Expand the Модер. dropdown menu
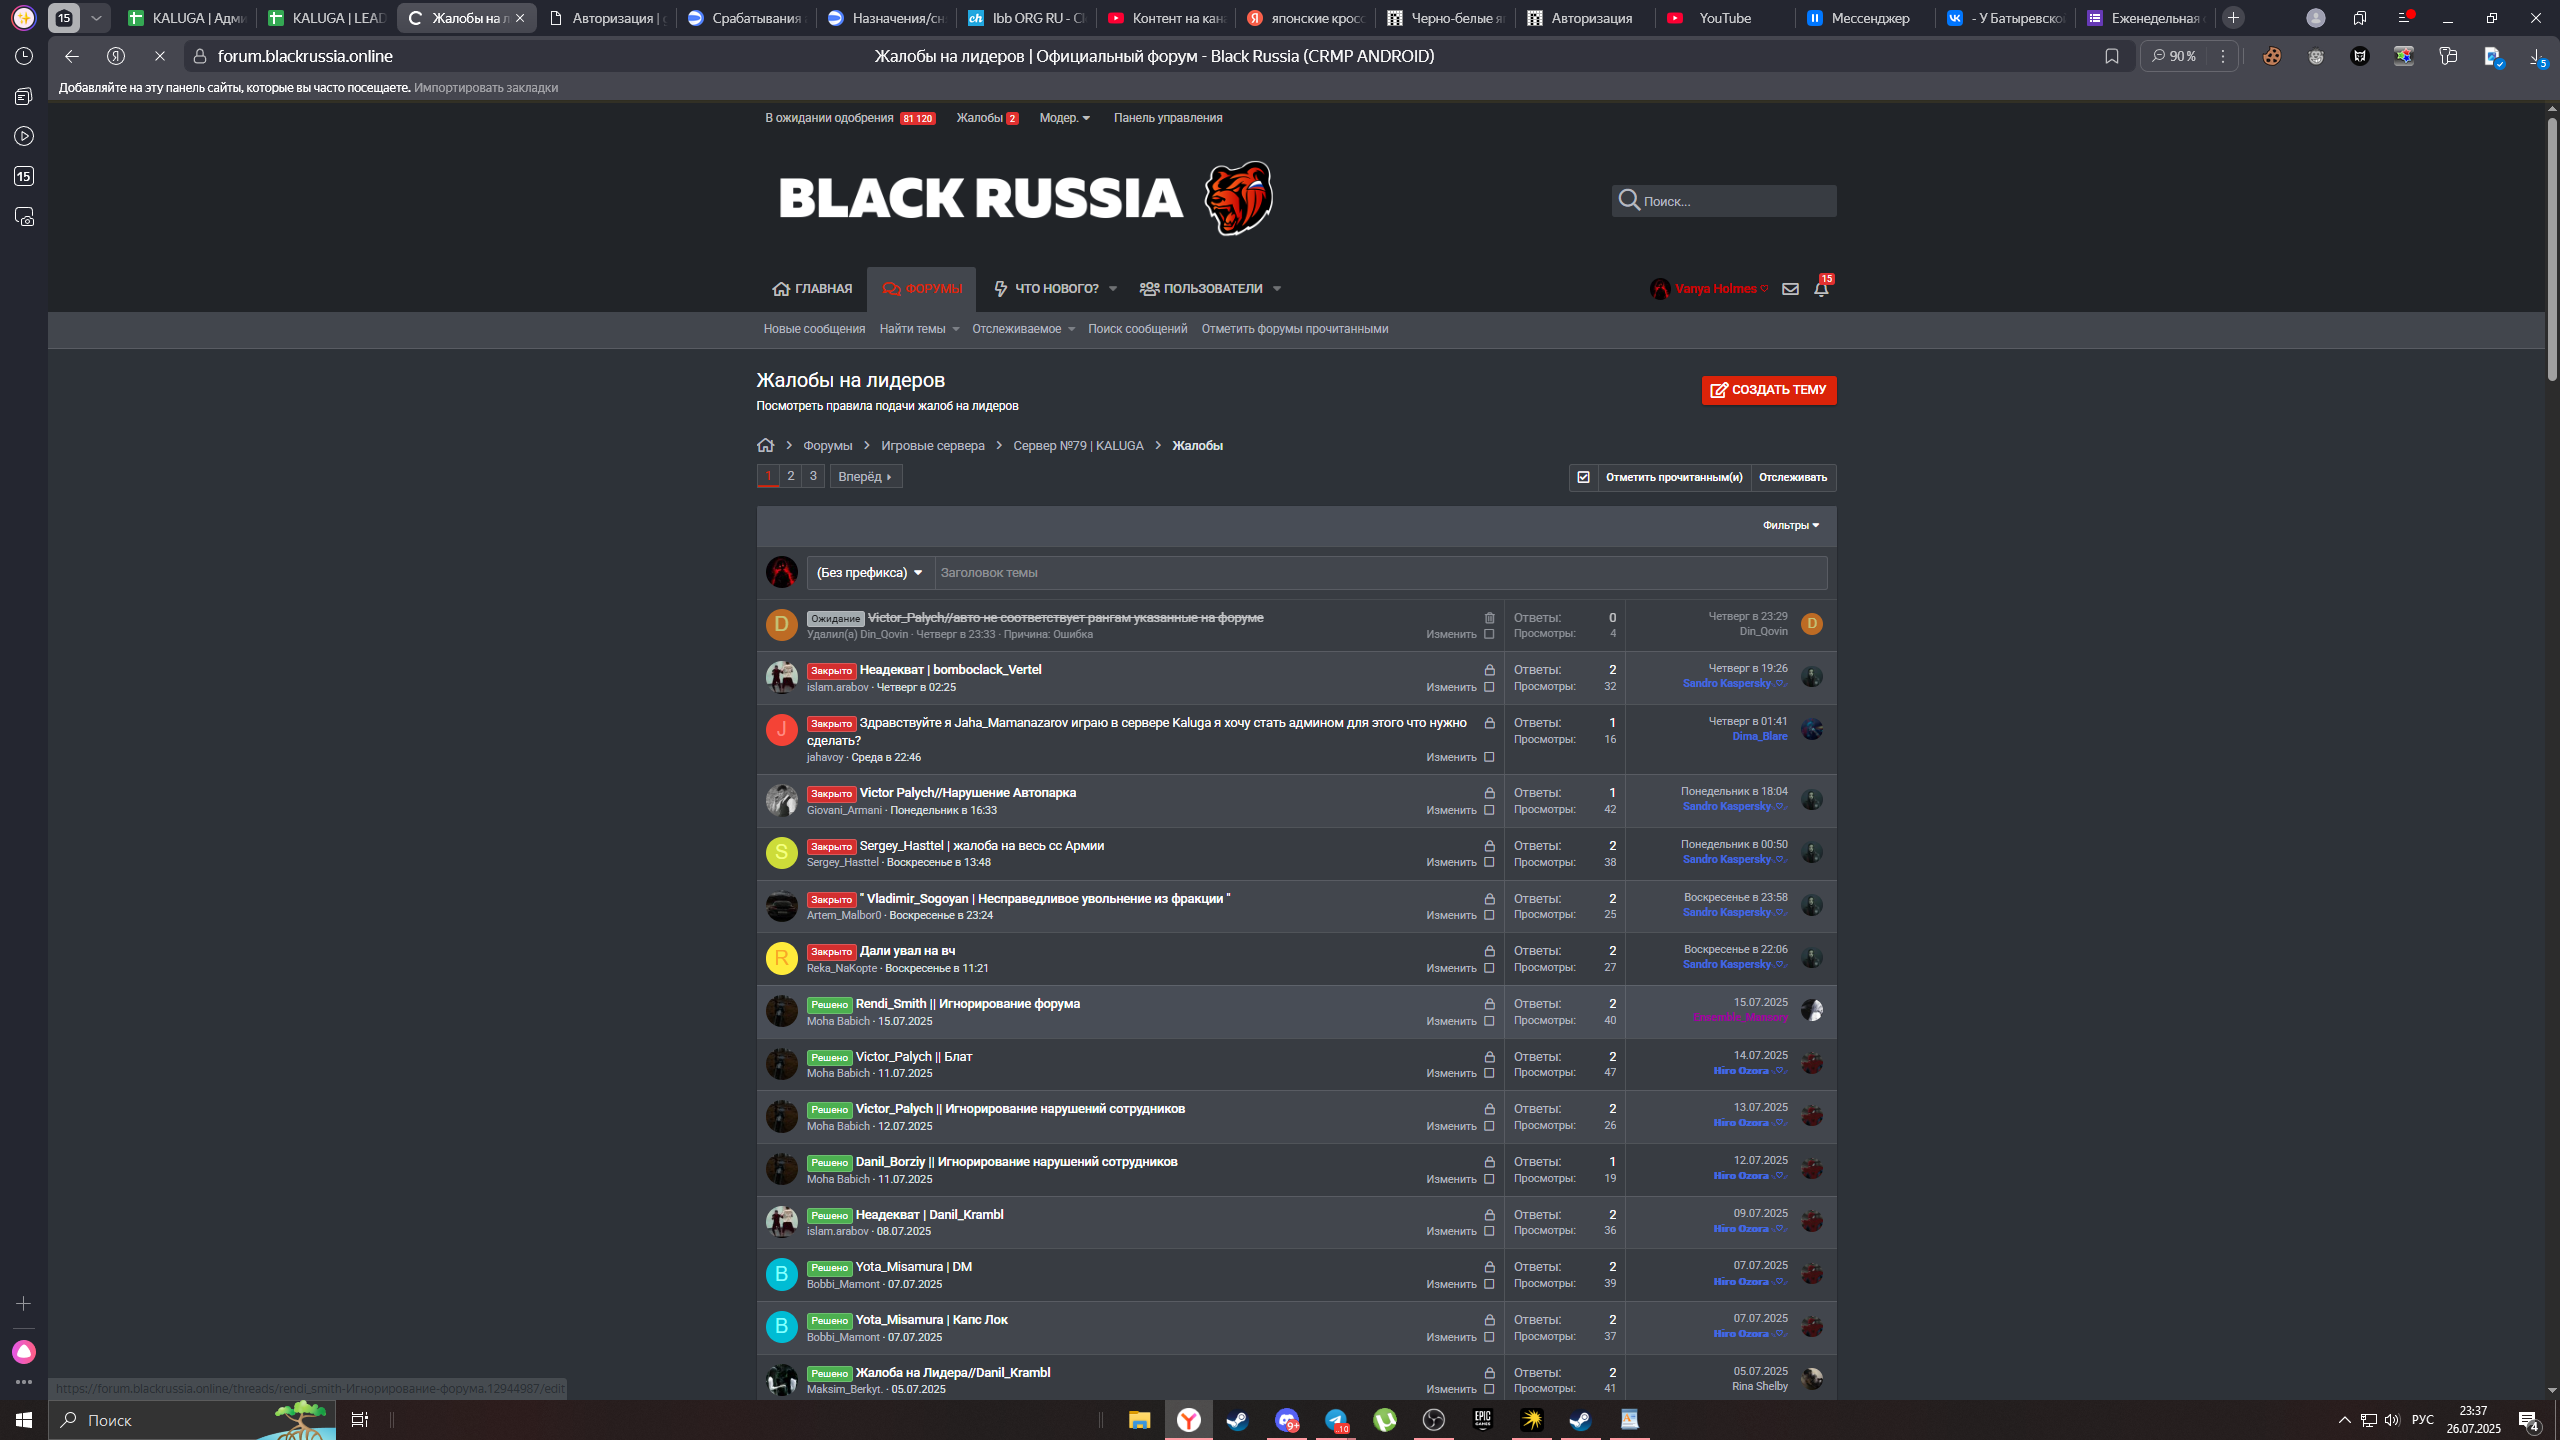2560x1440 pixels. 1064,118
